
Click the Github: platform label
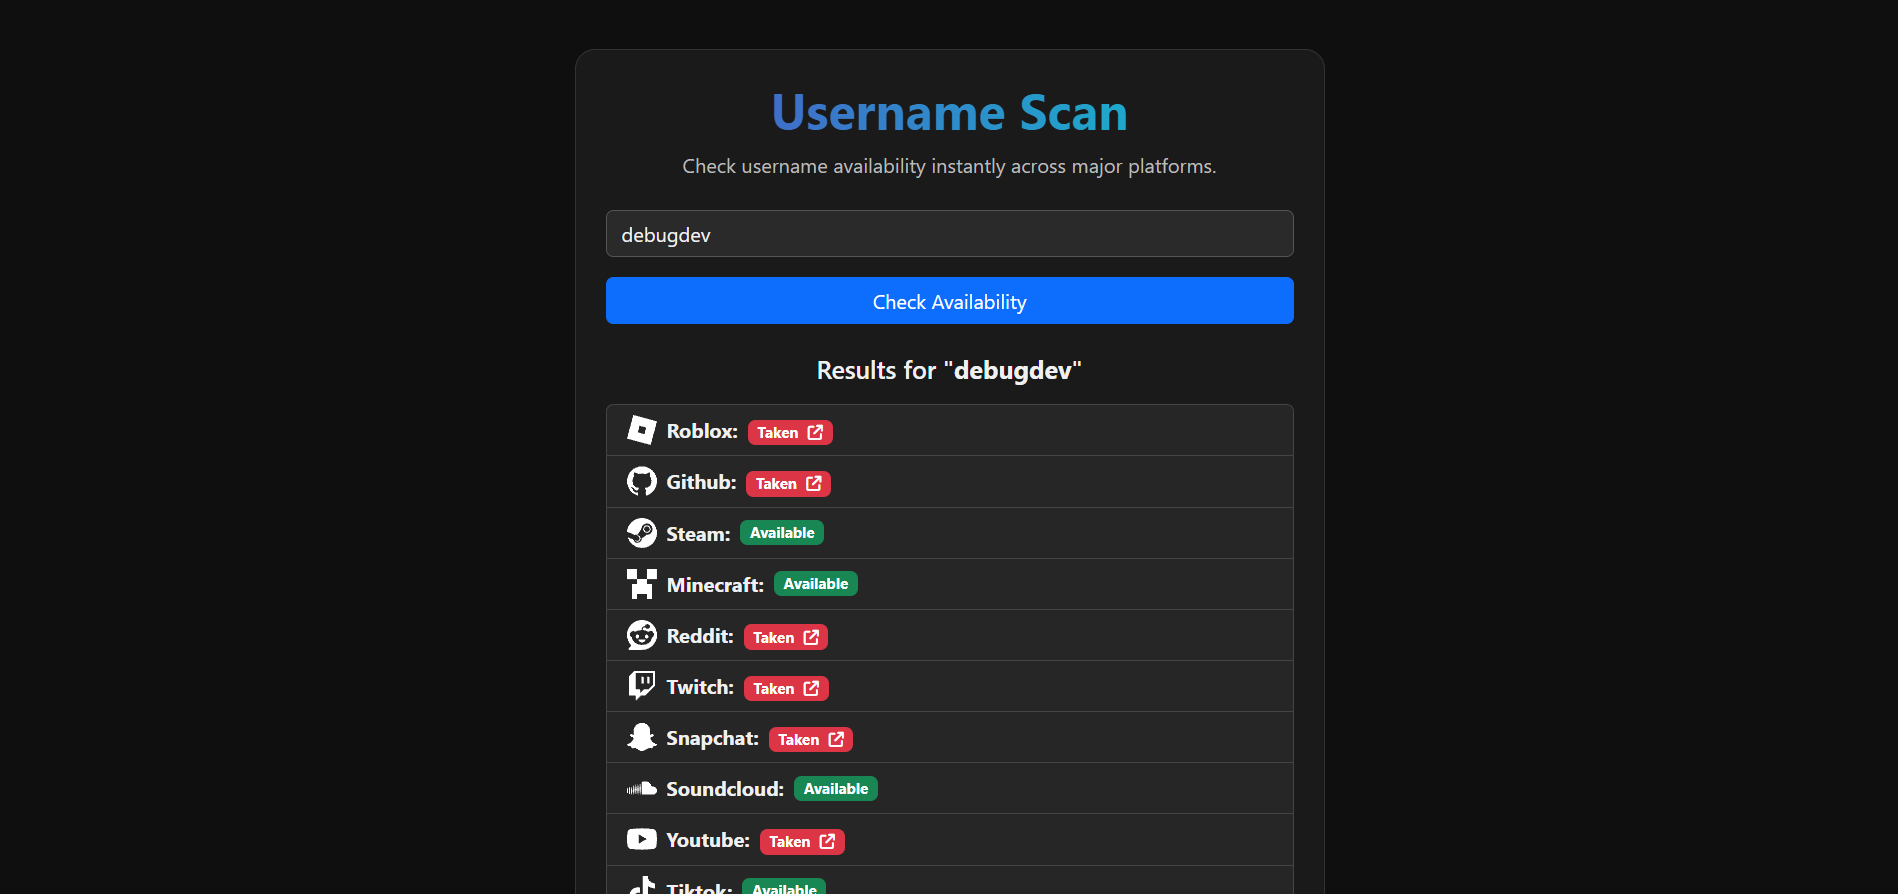point(701,482)
